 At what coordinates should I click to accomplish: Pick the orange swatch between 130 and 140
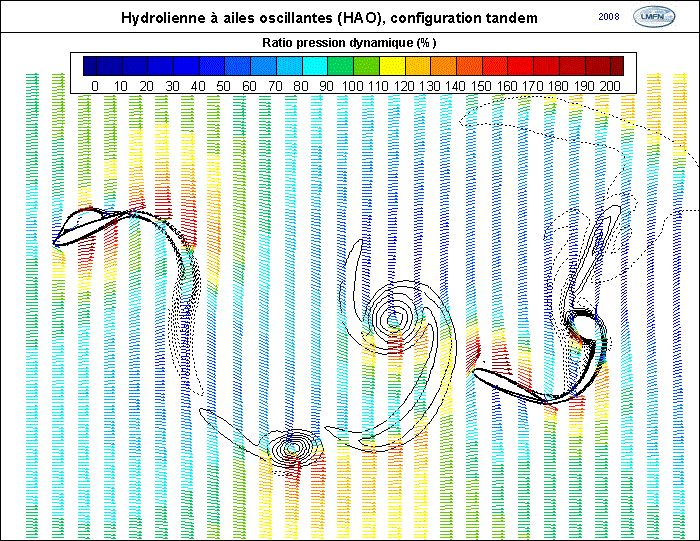(x=444, y=66)
